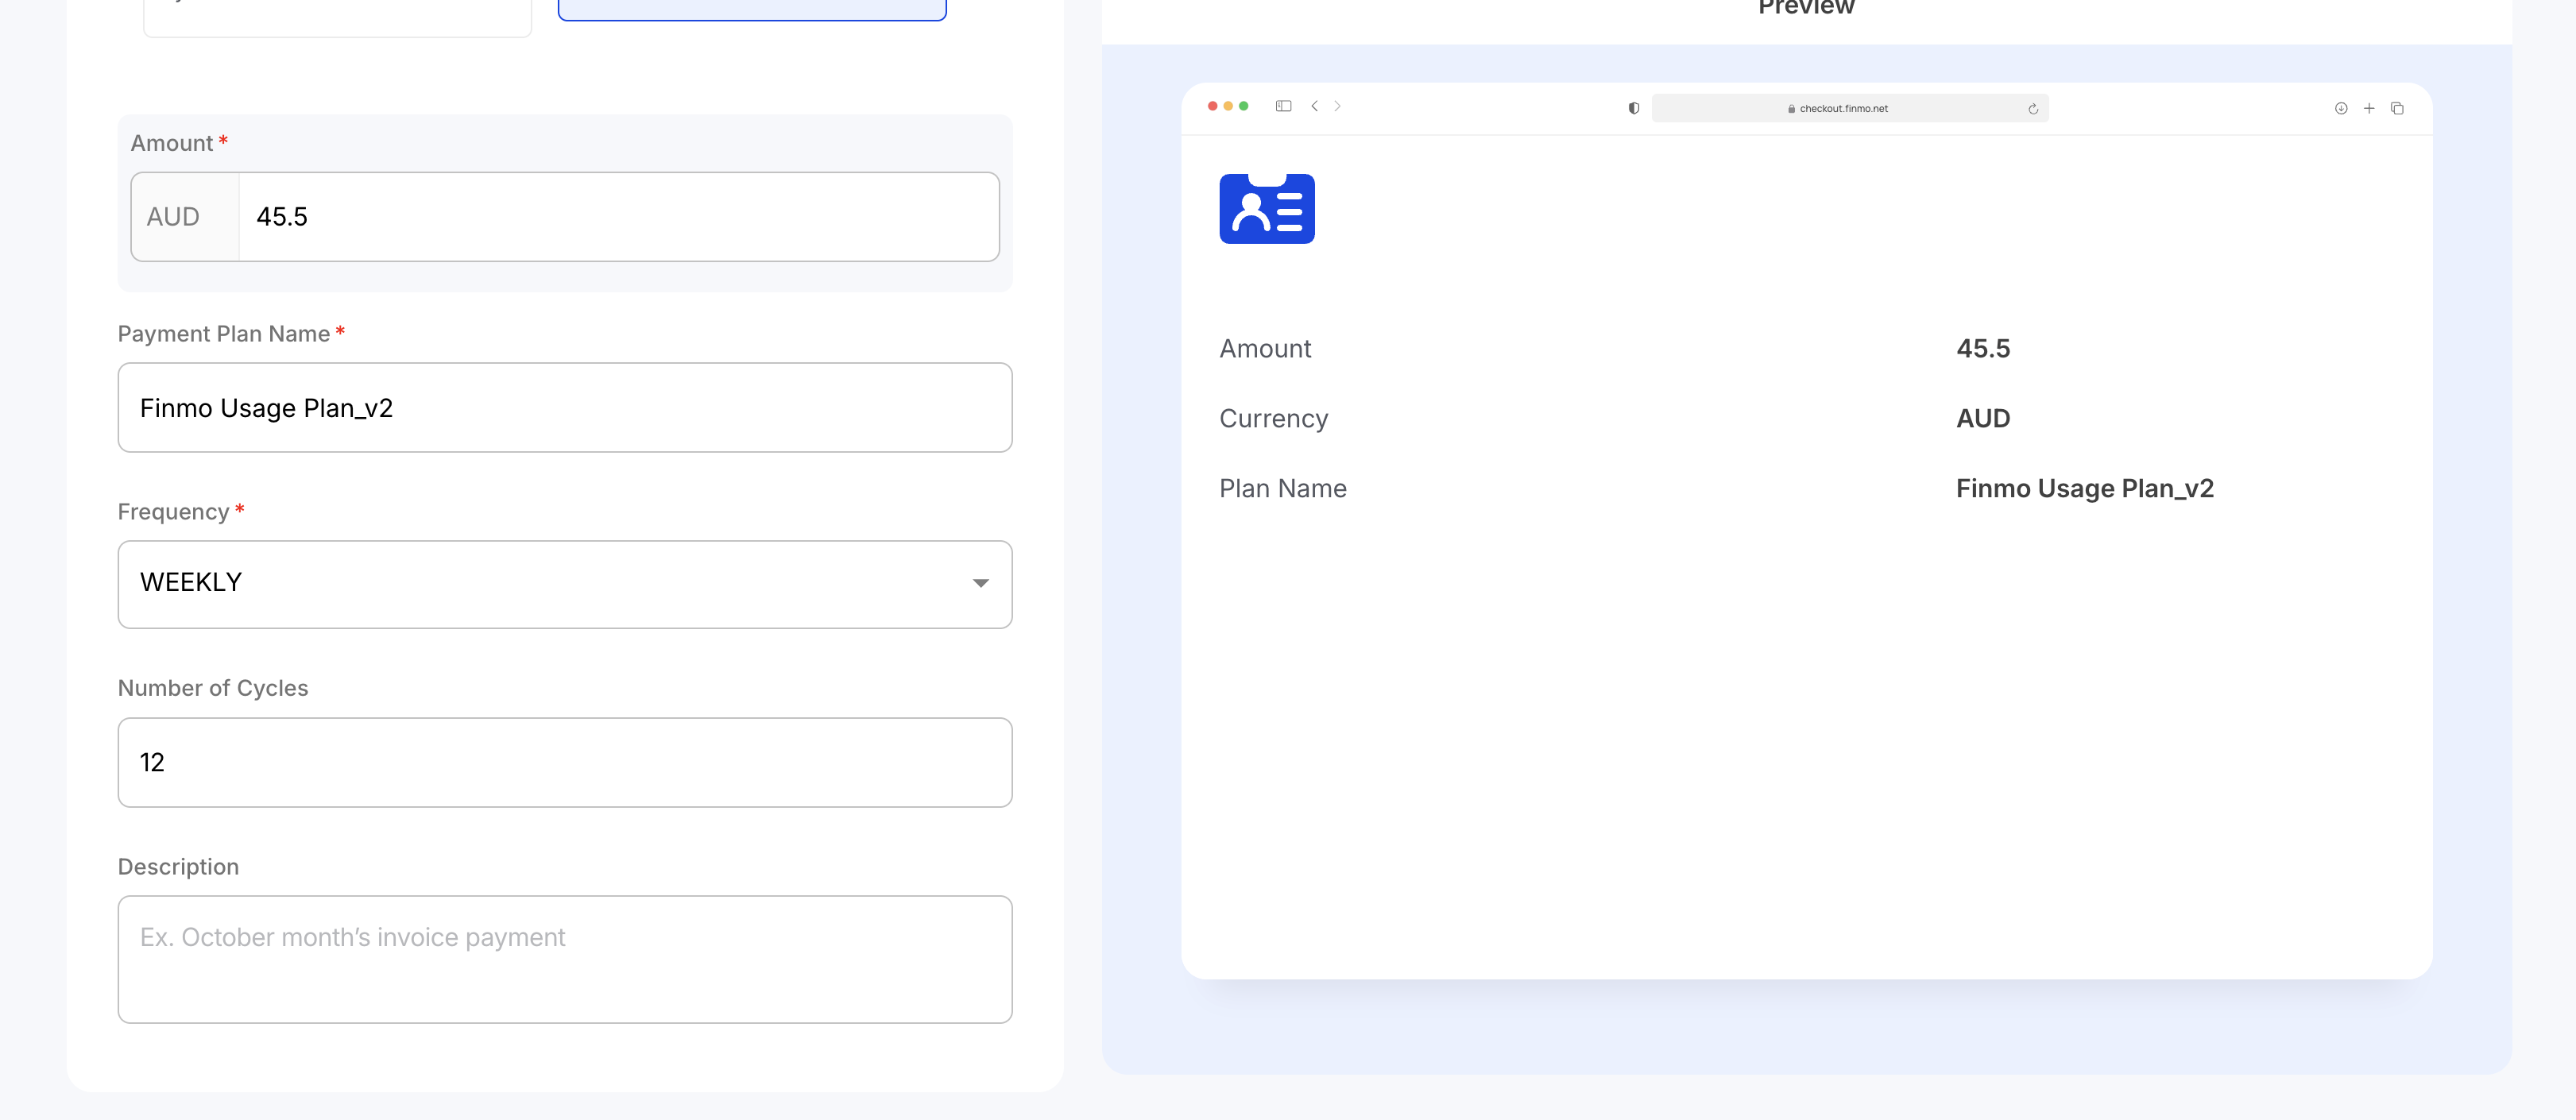The width and height of the screenshot is (2576, 1120).
Task: Focus the Payment Plan Name field
Action: 564,408
